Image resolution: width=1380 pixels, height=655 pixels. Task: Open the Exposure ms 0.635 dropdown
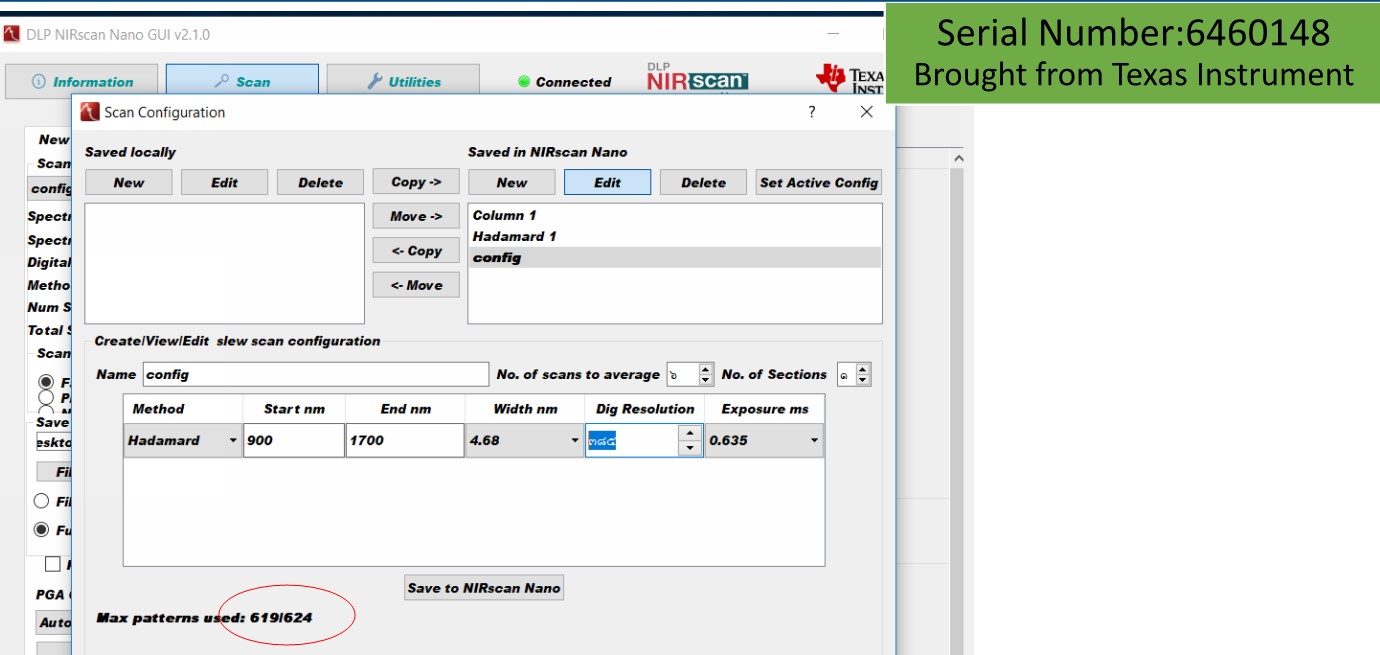click(764, 440)
